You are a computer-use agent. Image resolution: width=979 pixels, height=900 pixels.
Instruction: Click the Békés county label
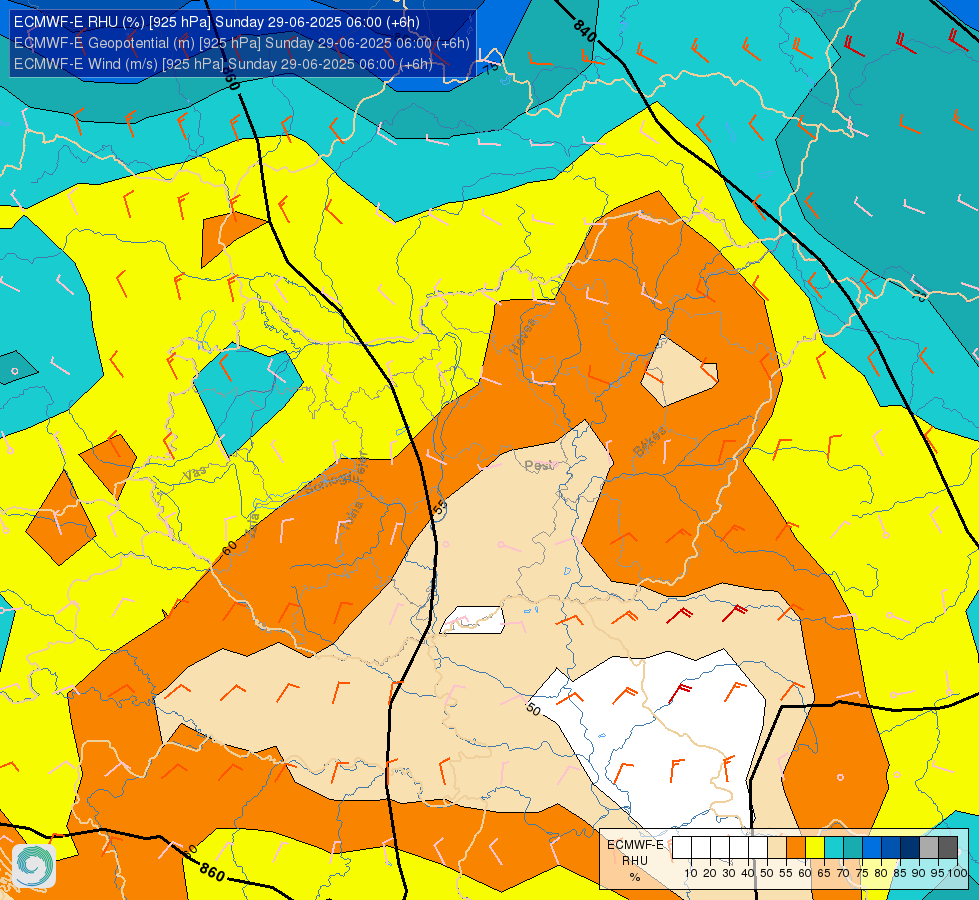click(650, 442)
